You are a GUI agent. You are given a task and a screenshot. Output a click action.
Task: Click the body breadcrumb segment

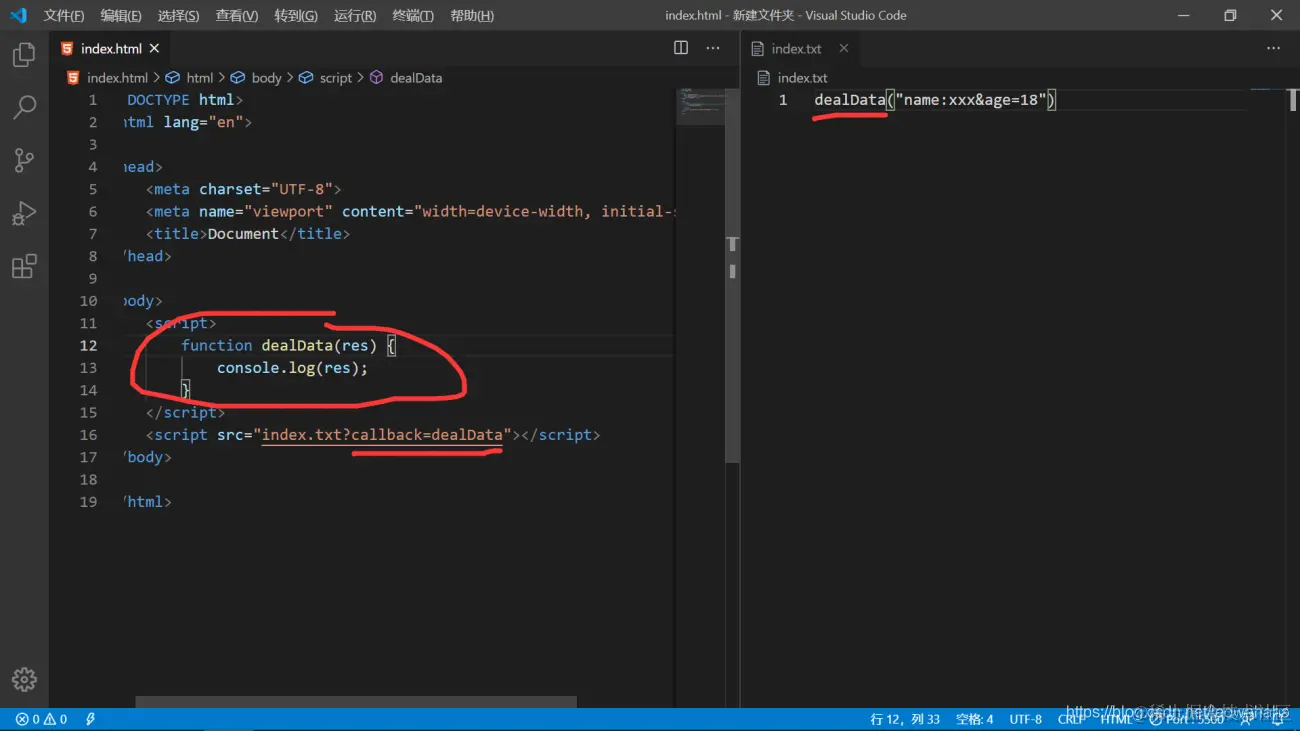pos(257,78)
